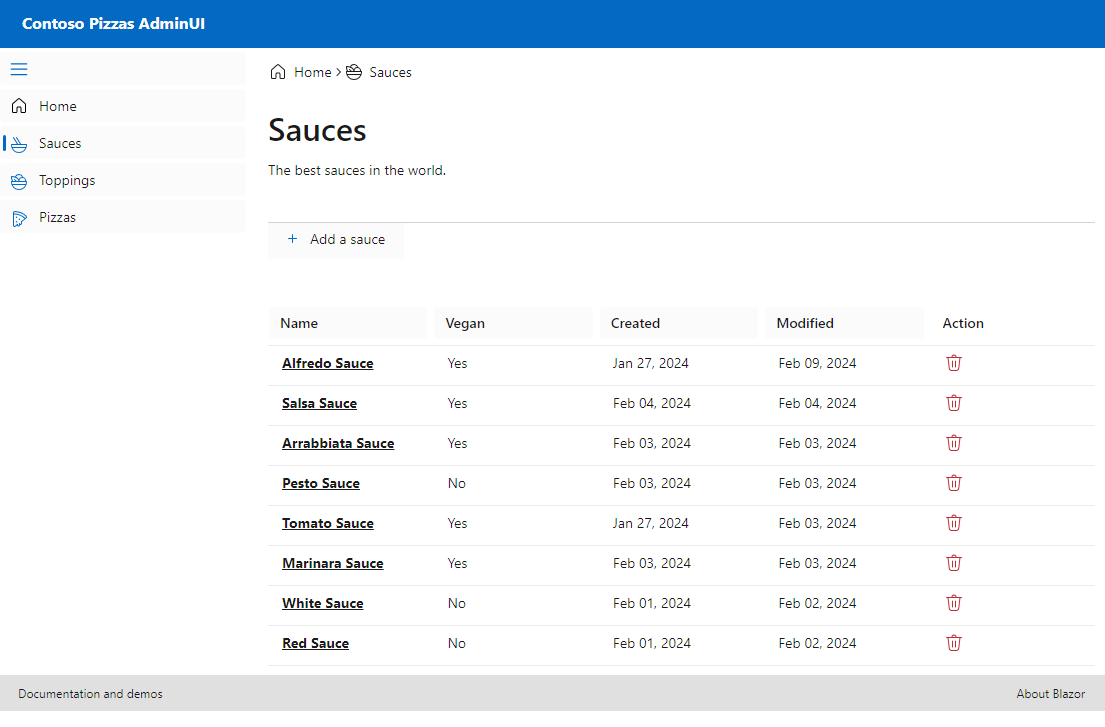Open the Pesto Sauce details link

[320, 483]
